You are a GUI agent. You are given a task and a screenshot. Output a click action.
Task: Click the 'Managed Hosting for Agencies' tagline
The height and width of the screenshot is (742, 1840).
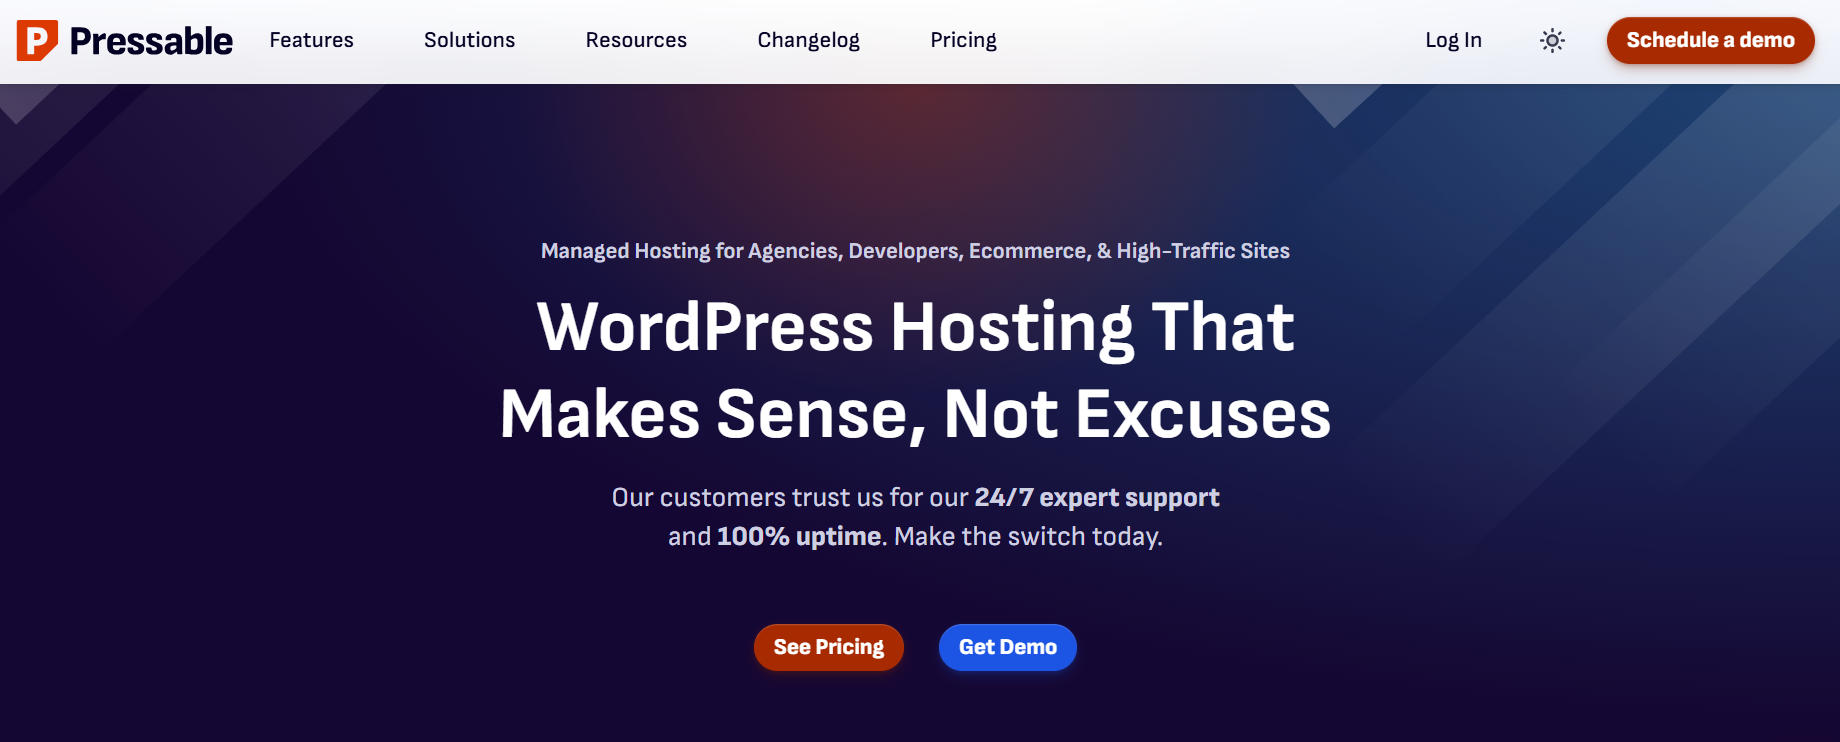pos(915,251)
